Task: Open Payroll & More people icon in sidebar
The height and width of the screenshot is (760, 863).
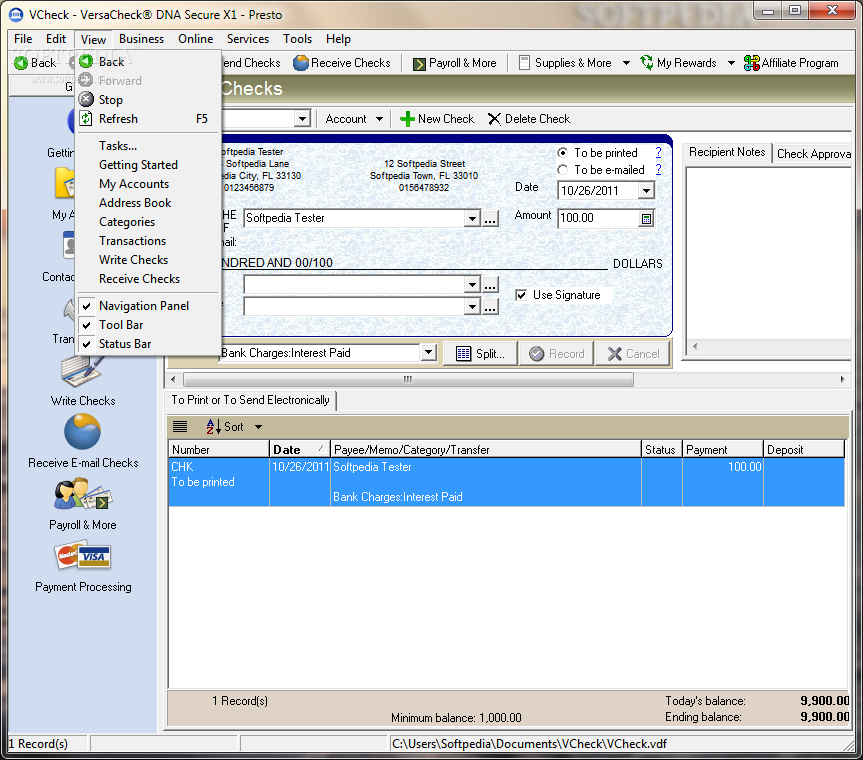Action: 83,494
